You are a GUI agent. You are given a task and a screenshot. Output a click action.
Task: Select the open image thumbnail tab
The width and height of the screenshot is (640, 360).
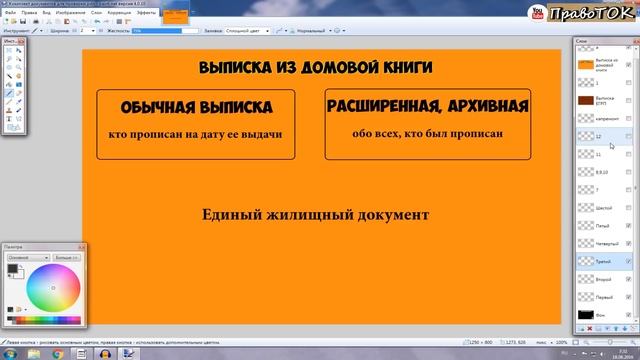point(176,16)
